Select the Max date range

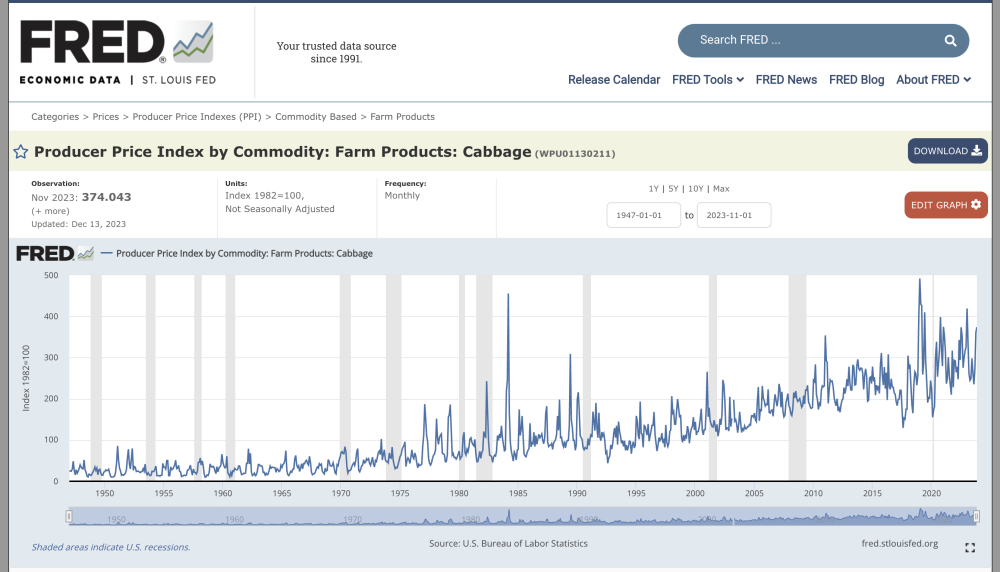click(x=720, y=189)
